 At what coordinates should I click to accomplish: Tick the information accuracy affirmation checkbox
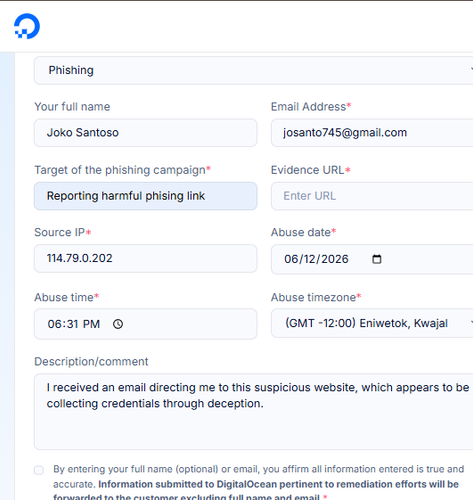click(x=39, y=470)
